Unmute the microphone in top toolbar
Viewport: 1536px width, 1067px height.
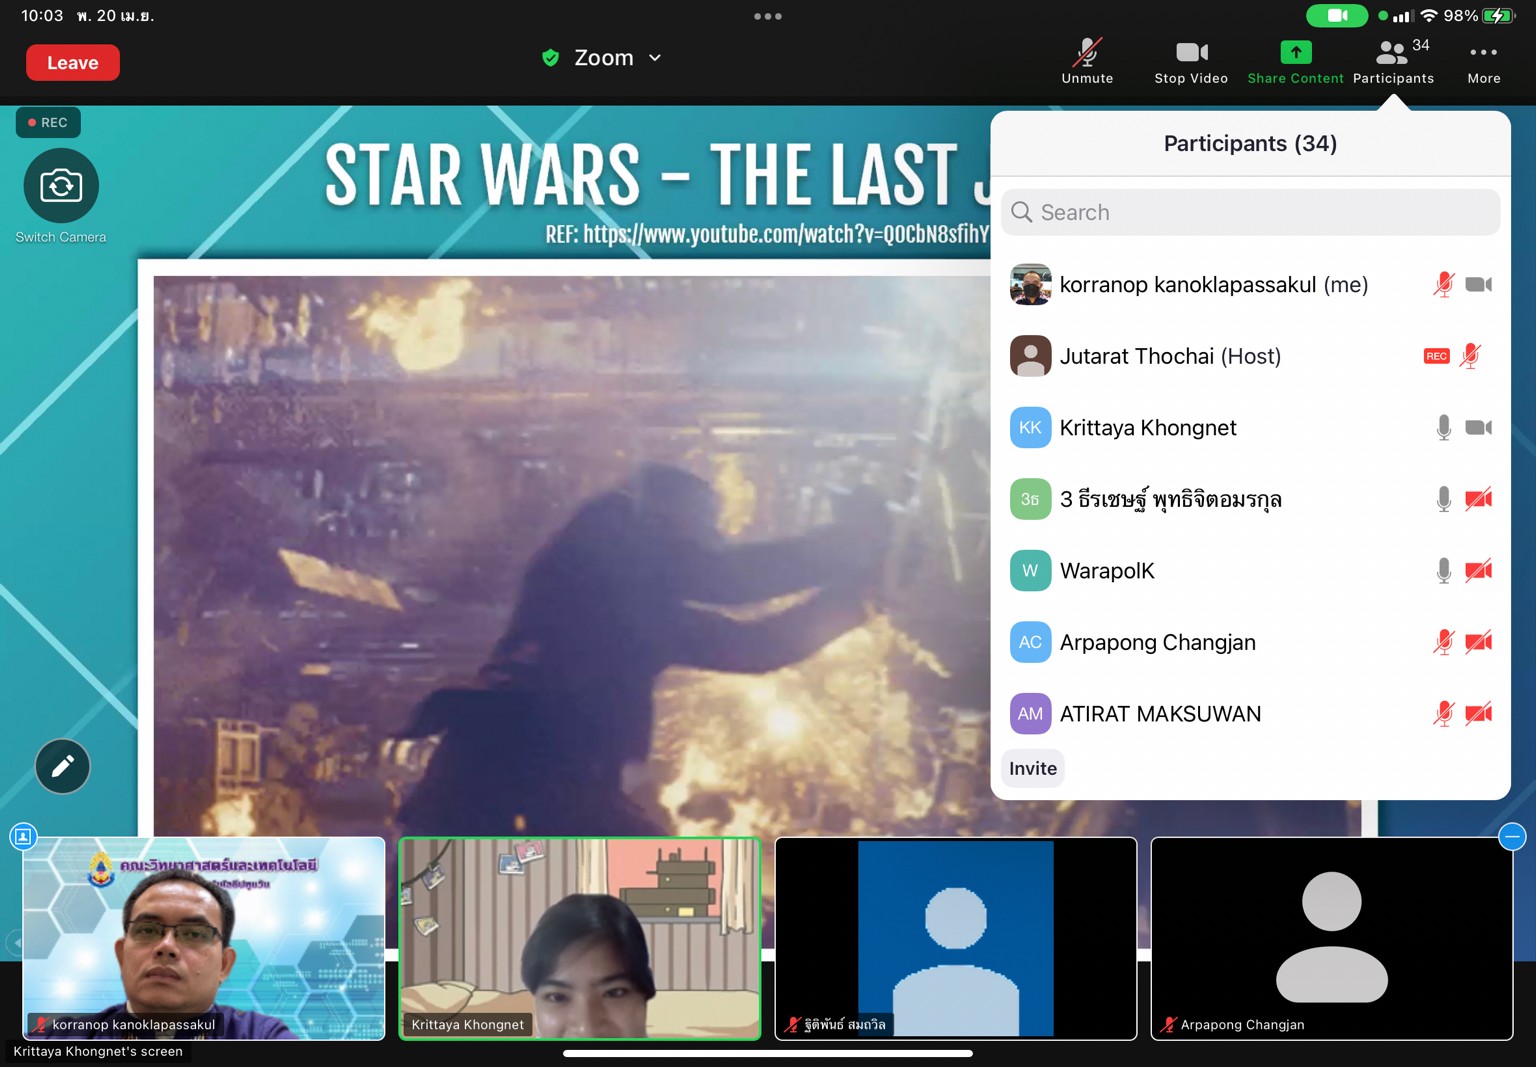(x=1087, y=61)
